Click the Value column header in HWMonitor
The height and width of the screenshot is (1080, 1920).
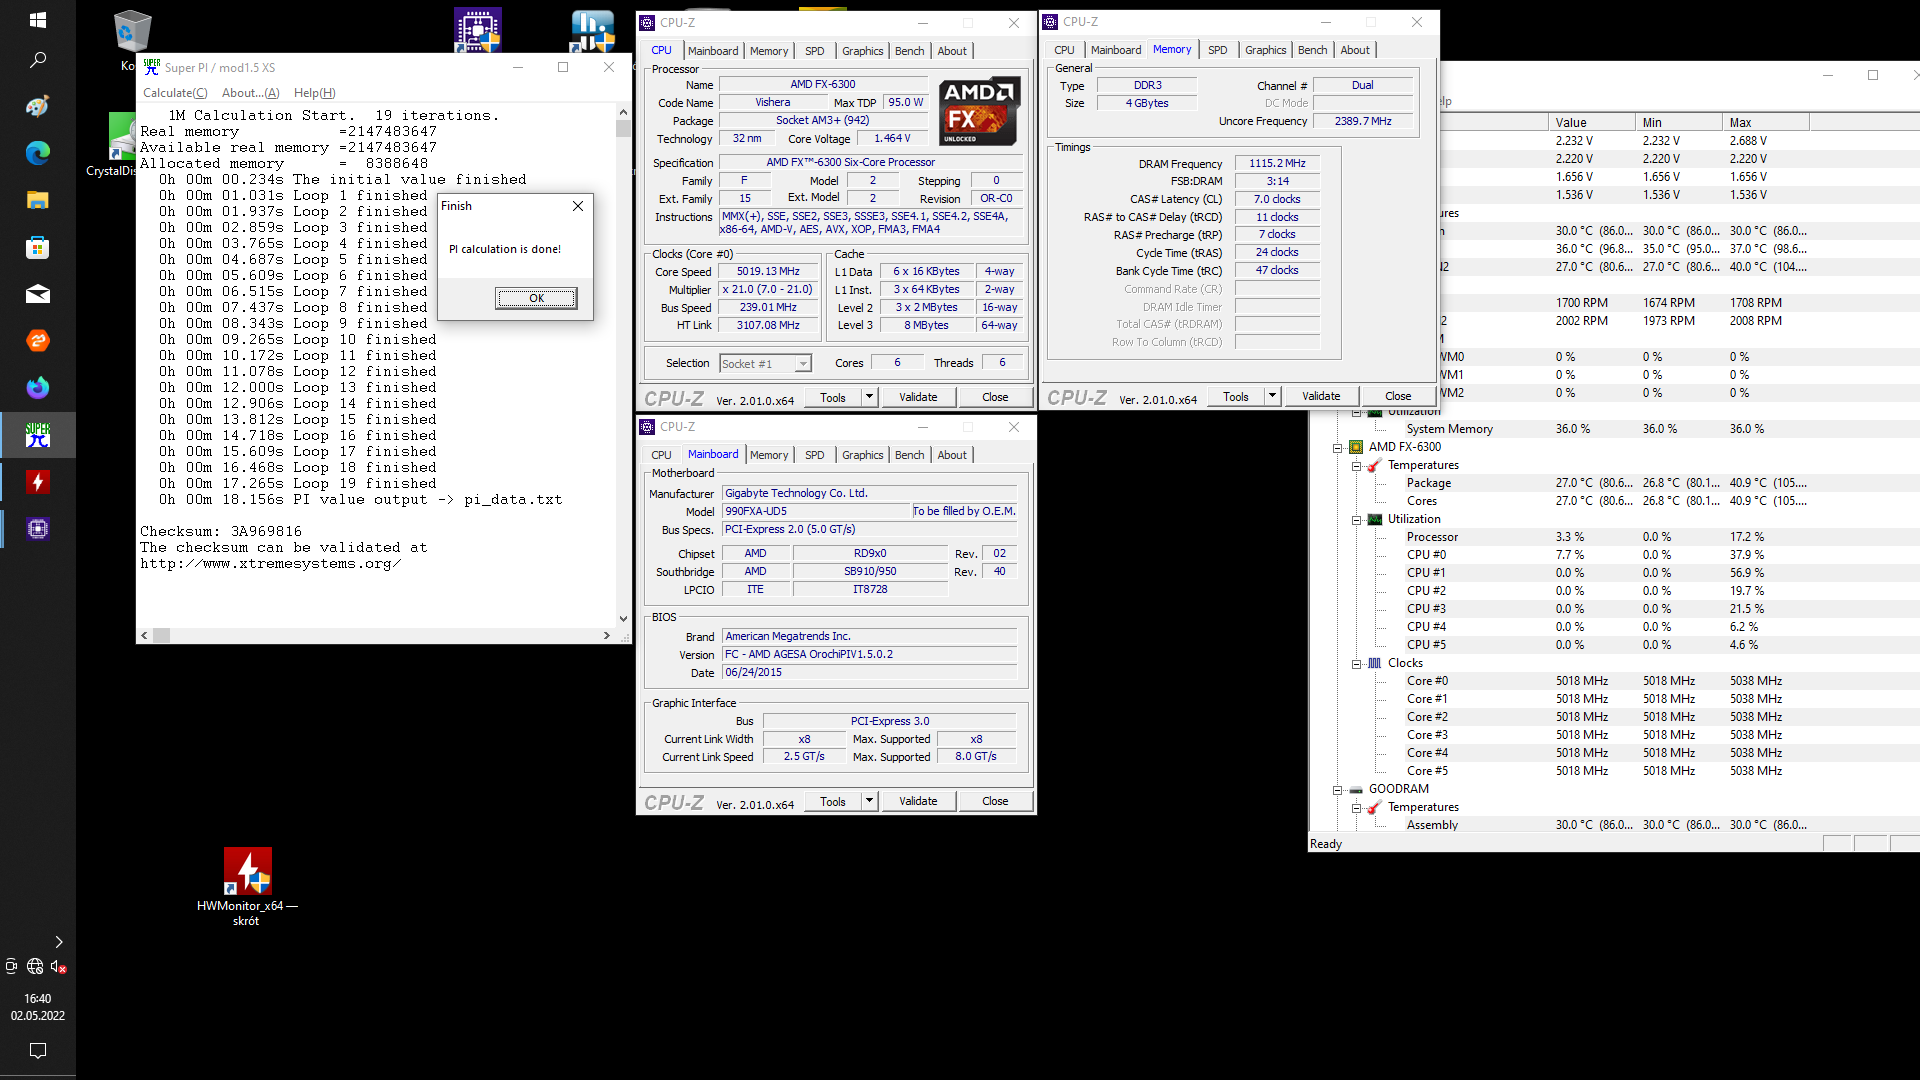1592,122
